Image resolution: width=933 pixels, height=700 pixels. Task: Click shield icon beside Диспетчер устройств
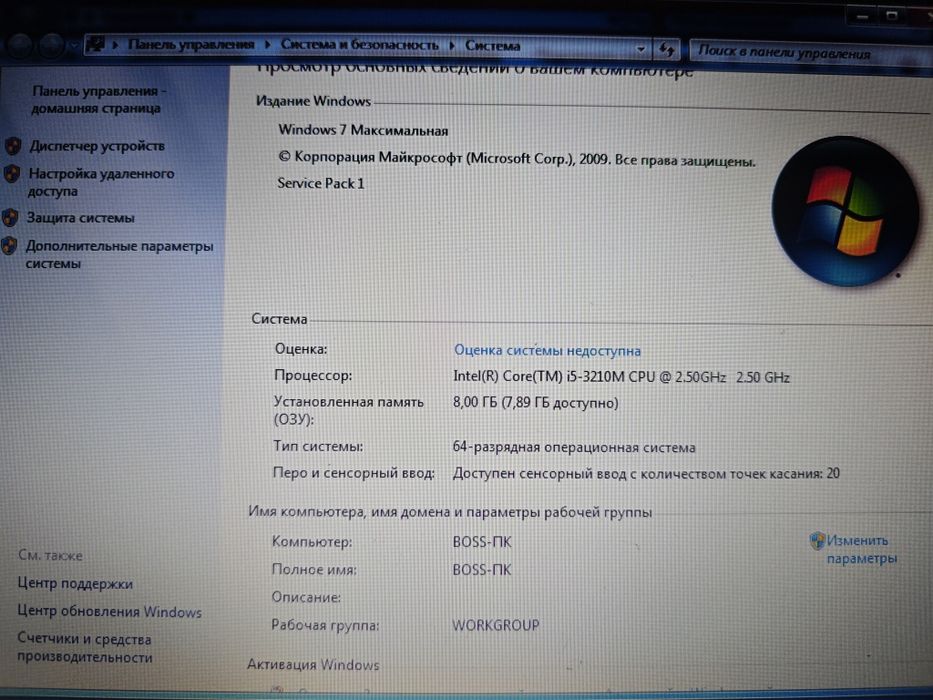13,146
